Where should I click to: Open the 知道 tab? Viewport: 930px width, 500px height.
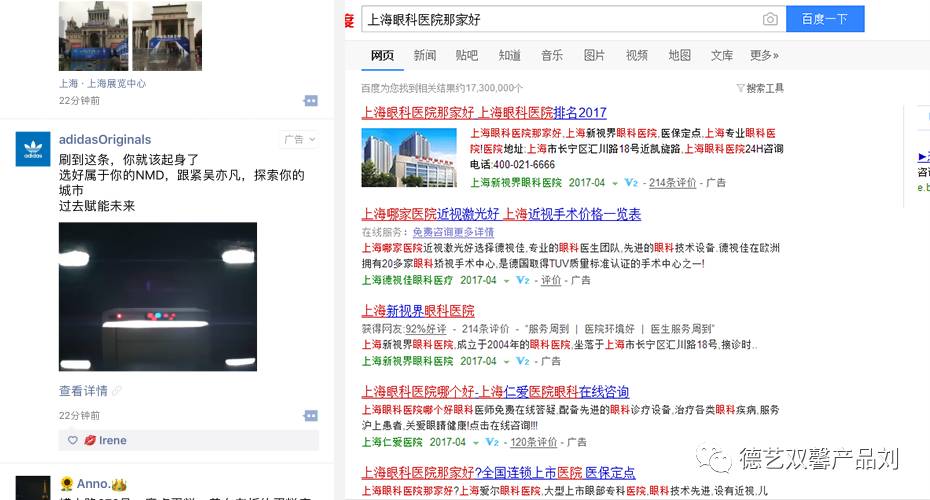(509, 55)
